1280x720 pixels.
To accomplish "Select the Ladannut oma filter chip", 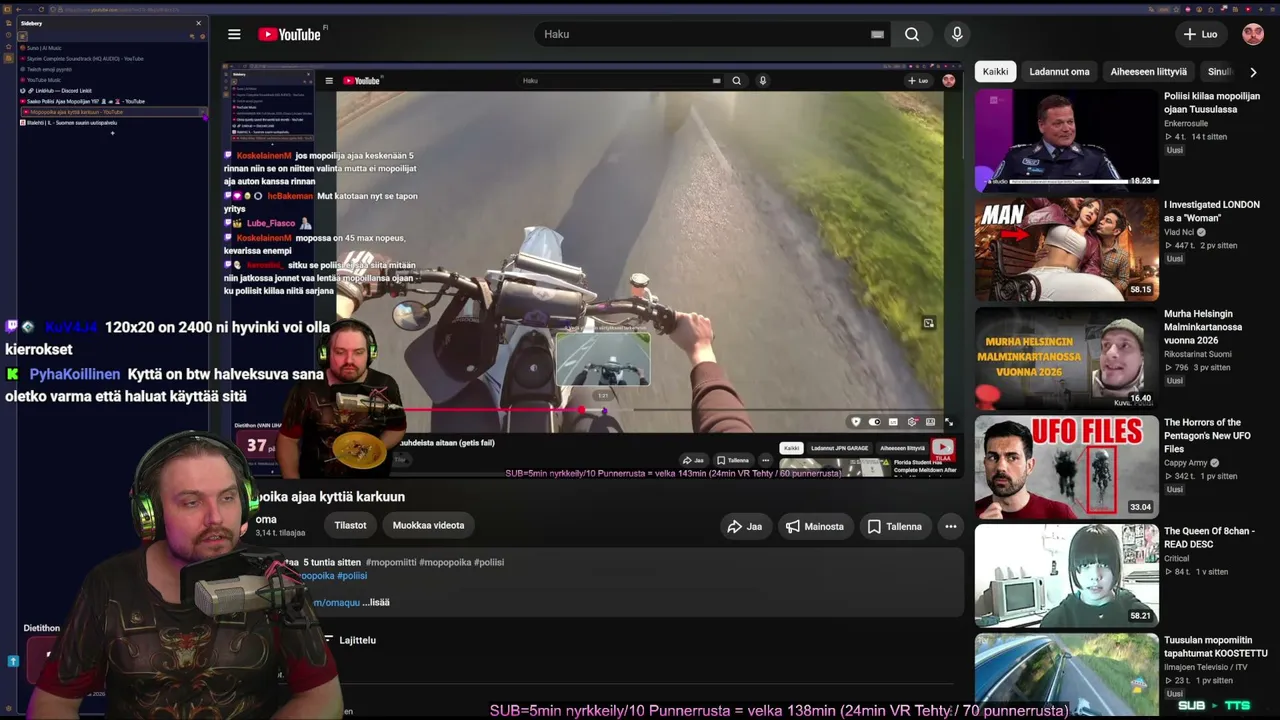I will 1059,72.
